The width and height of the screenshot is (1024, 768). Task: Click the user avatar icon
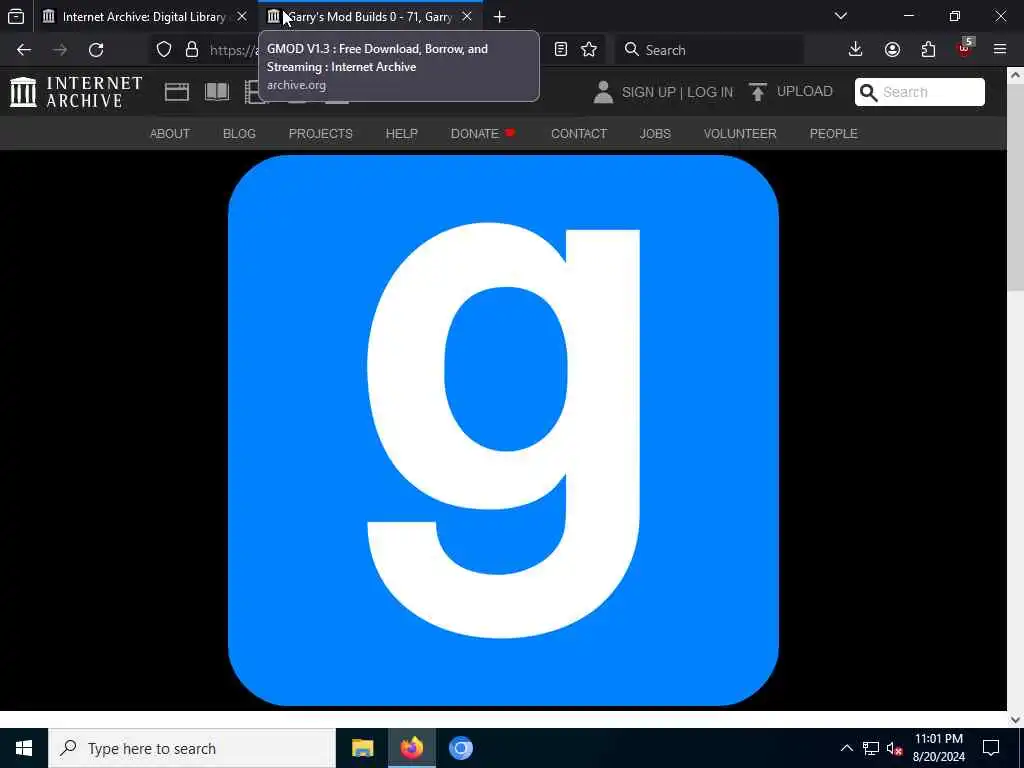pyautogui.click(x=603, y=92)
